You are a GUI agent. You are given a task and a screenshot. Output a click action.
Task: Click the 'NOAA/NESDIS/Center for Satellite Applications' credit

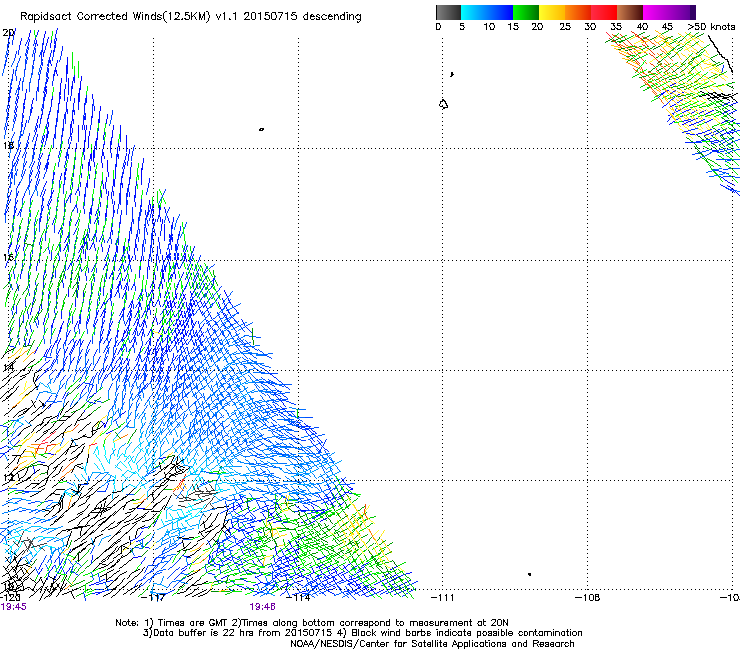pos(432,644)
